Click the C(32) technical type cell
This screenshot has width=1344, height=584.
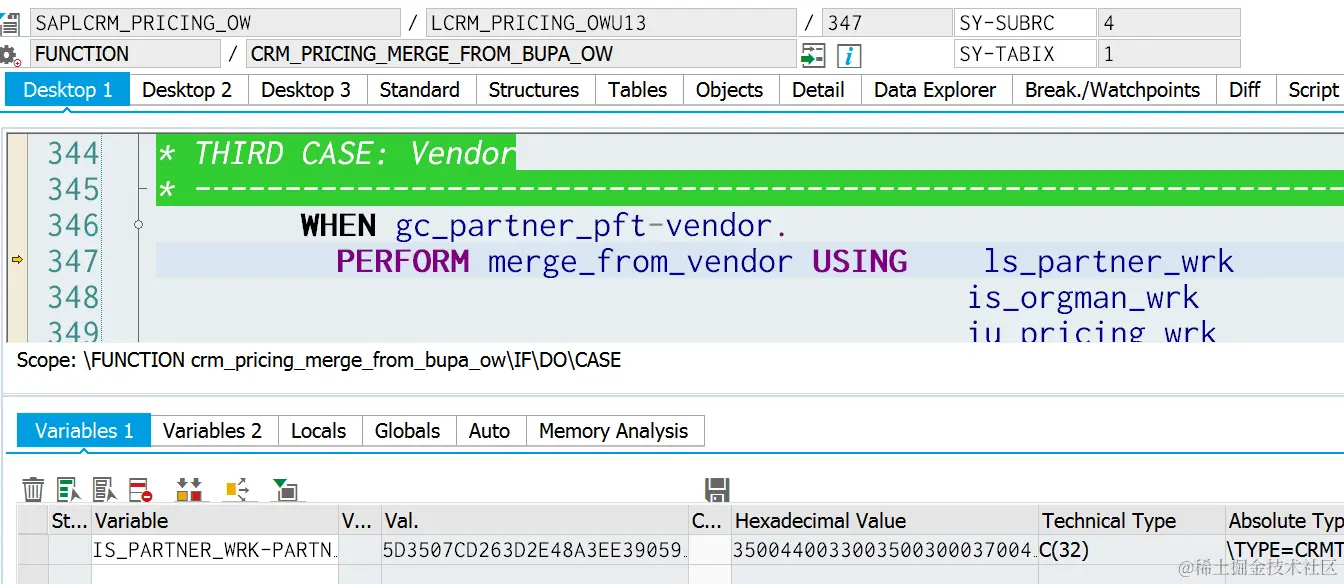(1133, 550)
